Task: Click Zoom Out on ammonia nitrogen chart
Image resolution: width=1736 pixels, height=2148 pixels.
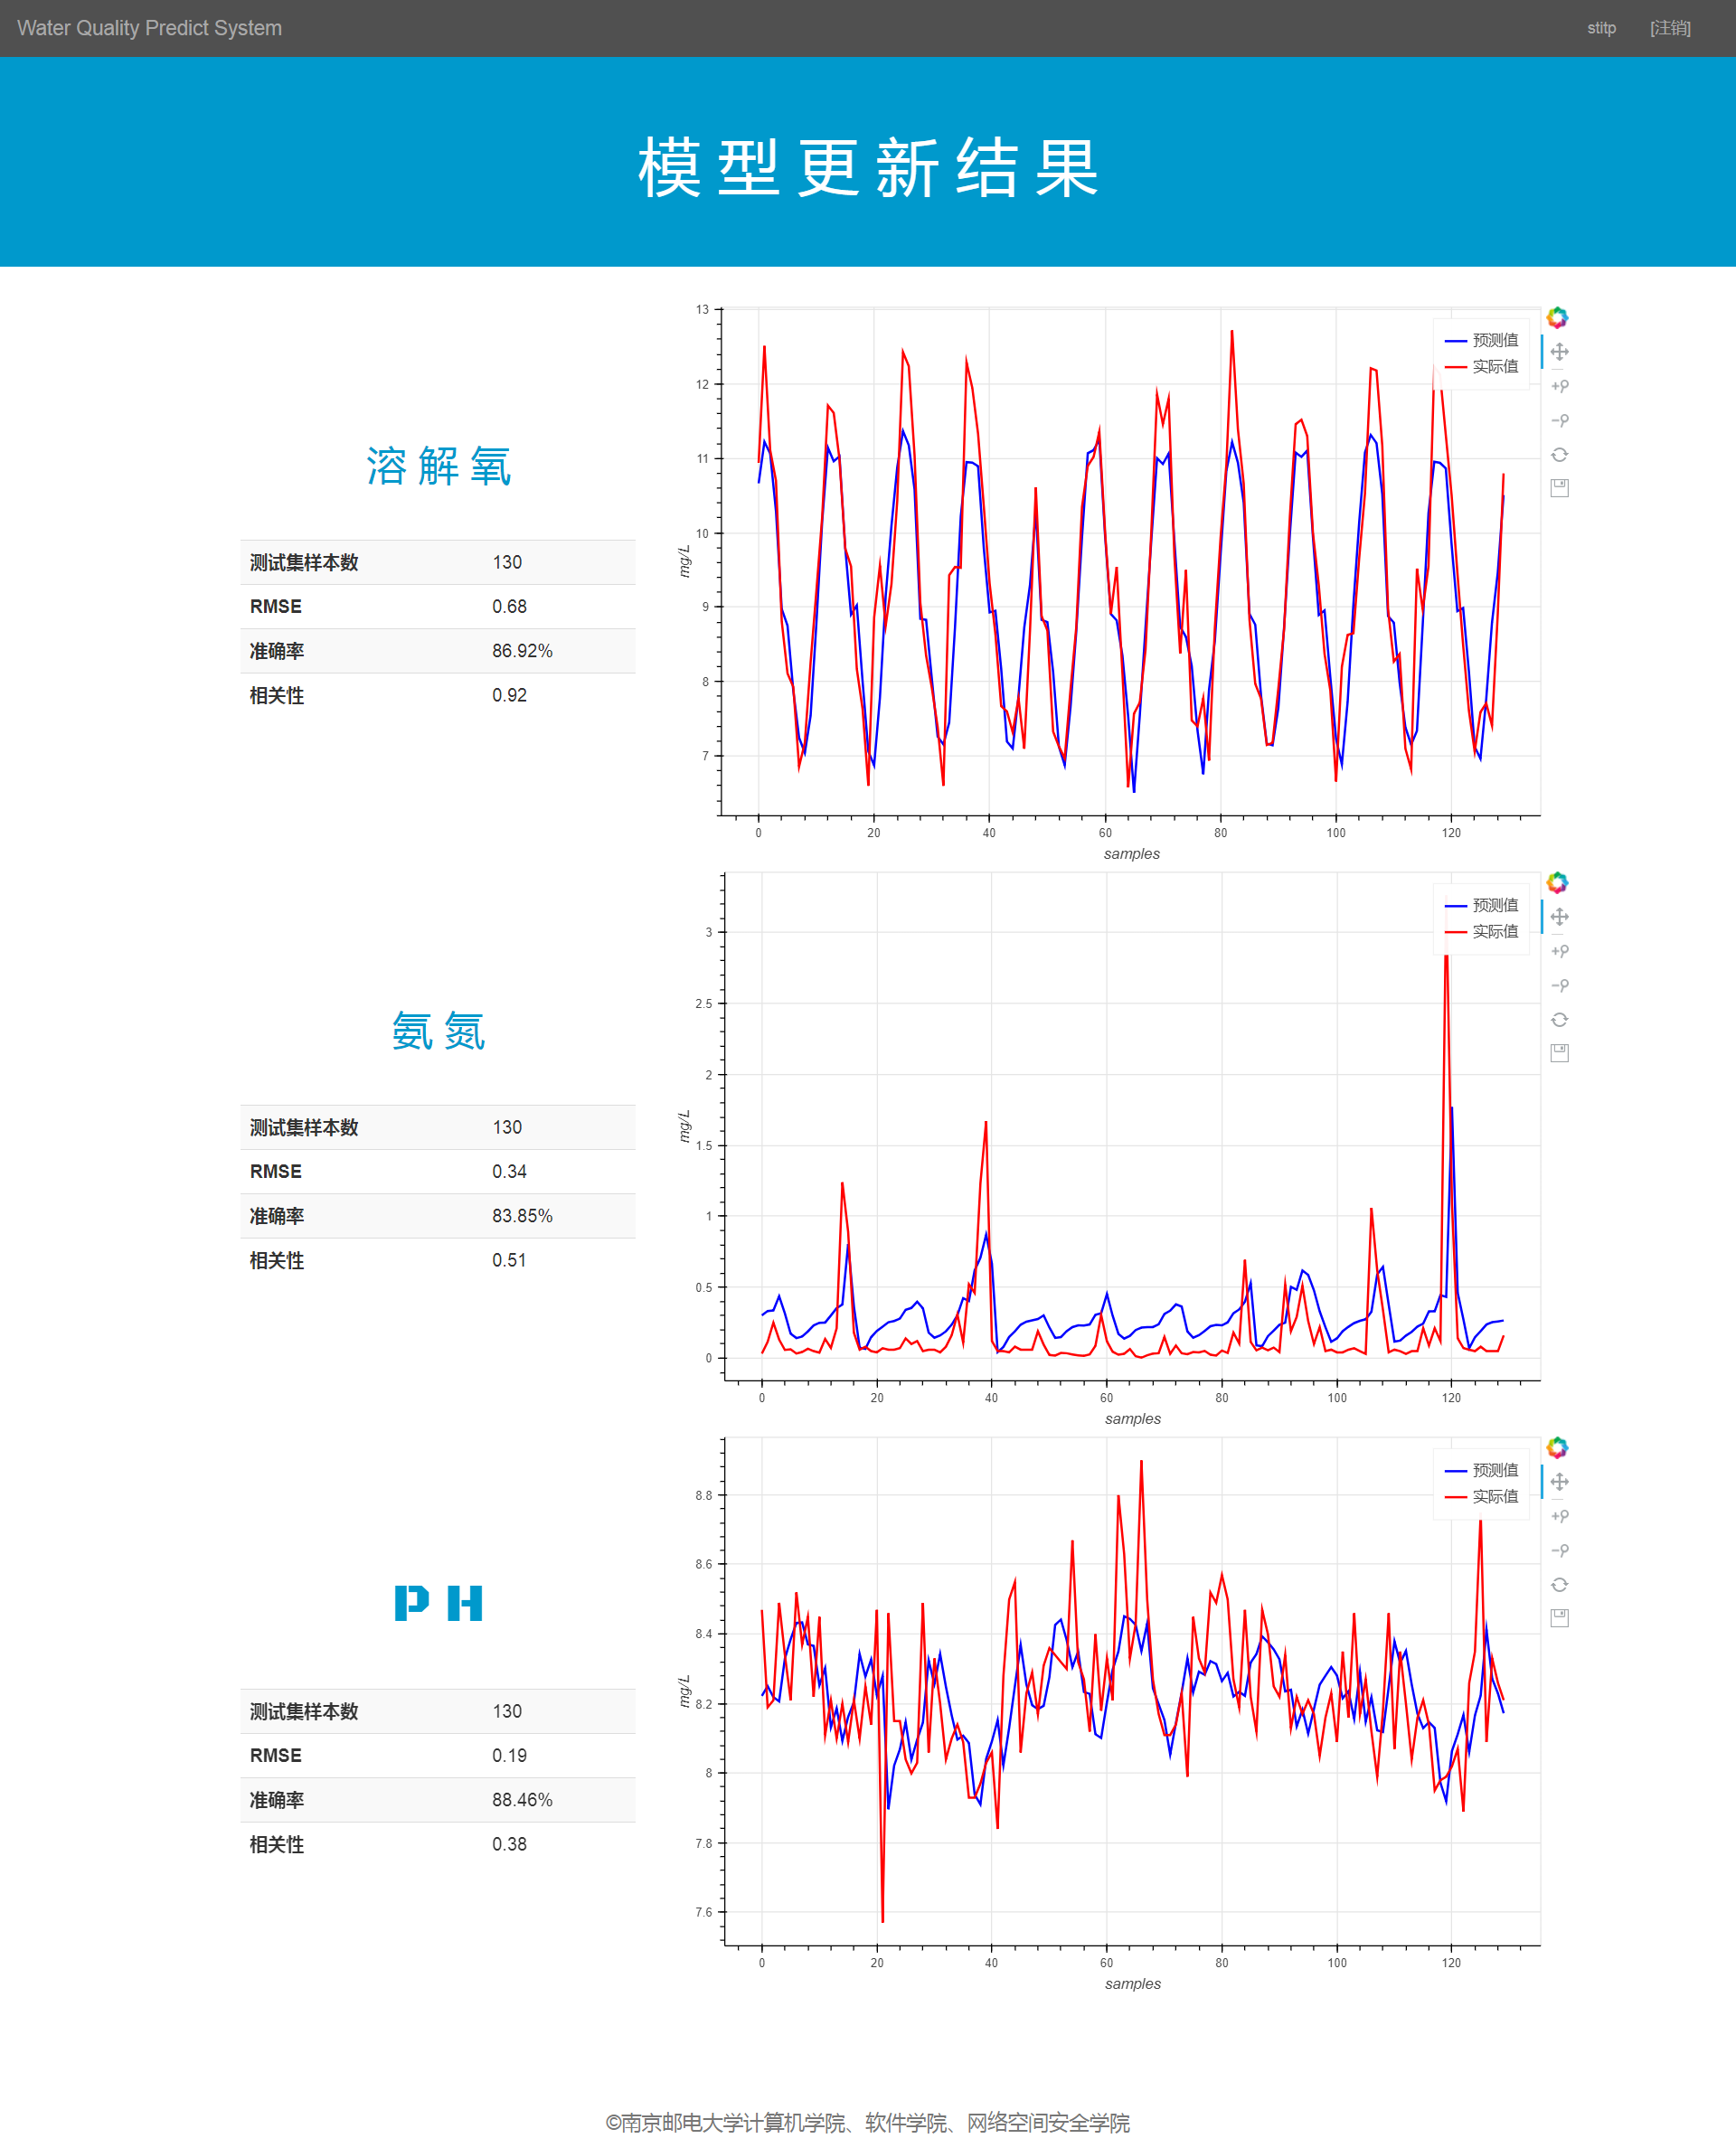Action: coord(1559,985)
